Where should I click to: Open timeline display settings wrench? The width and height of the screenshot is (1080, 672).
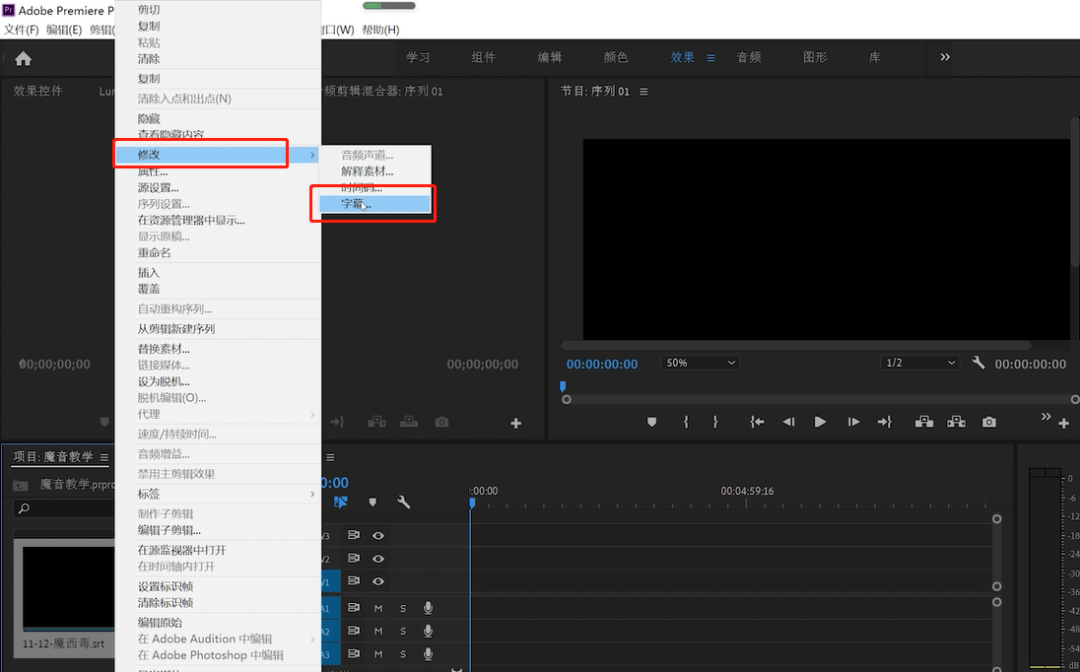[x=404, y=503]
